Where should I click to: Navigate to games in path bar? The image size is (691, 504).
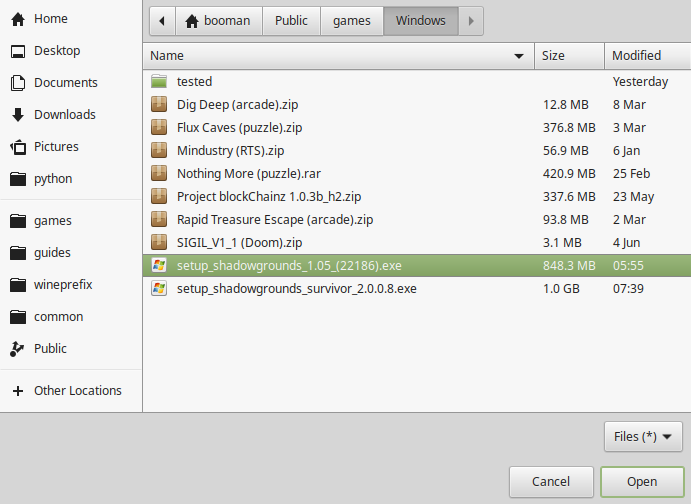[352, 21]
